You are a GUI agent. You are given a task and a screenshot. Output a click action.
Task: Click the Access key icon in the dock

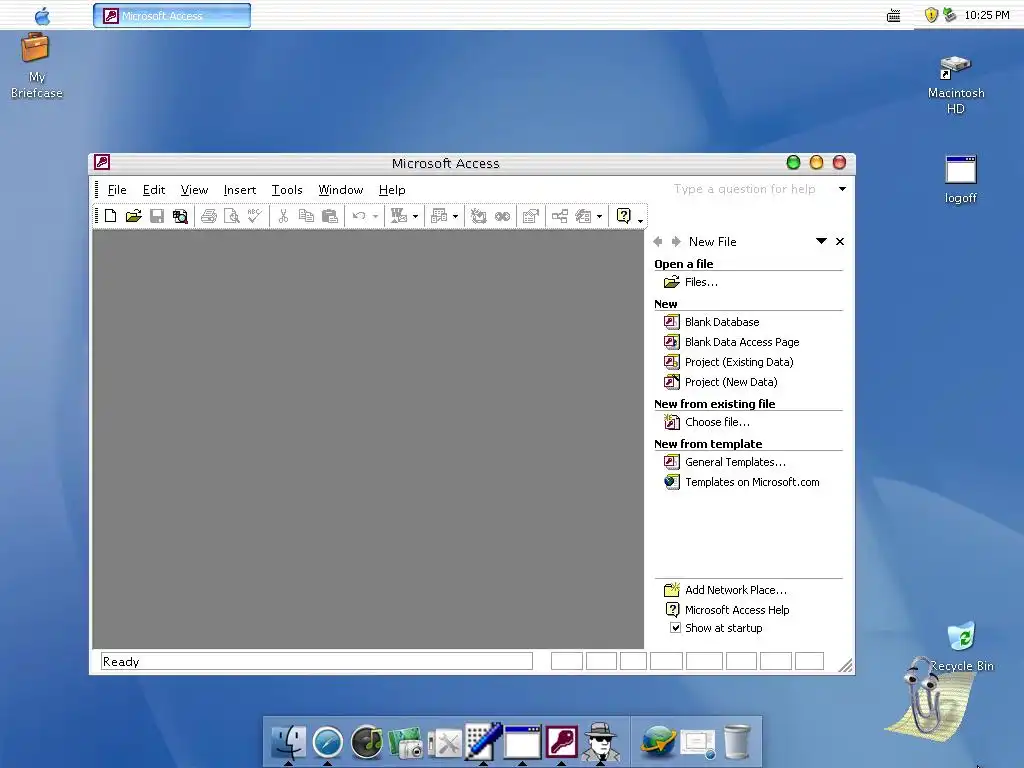(x=562, y=742)
